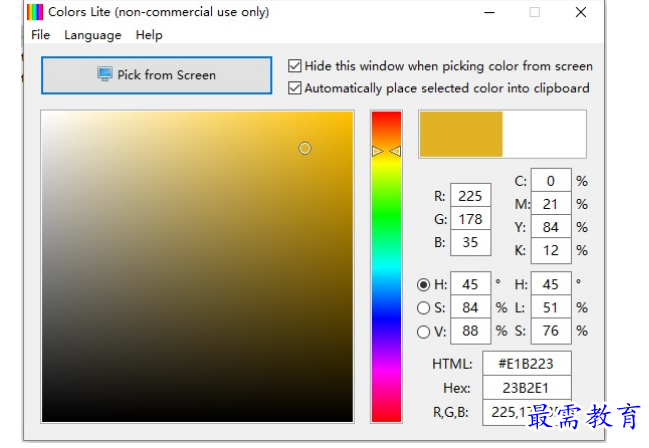Click the C percentage field showing 0
This screenshot has width=649, height=448.
pyautogui.click(x=551, y=181)
